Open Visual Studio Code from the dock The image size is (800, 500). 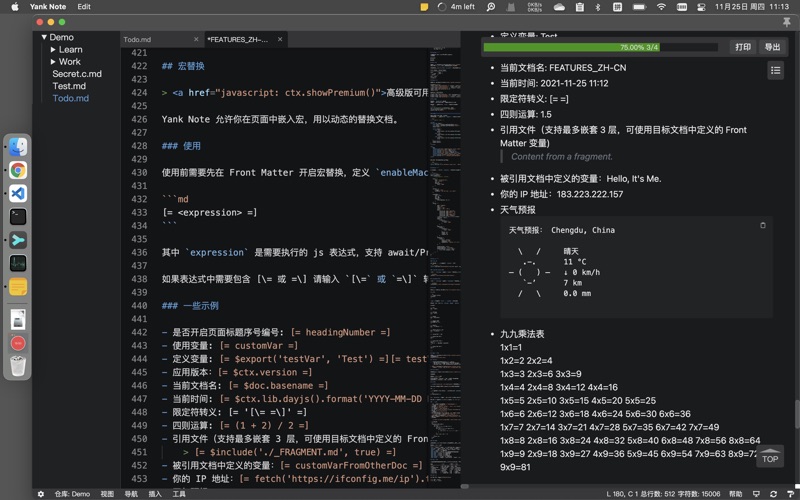click(x=18, y=193)
